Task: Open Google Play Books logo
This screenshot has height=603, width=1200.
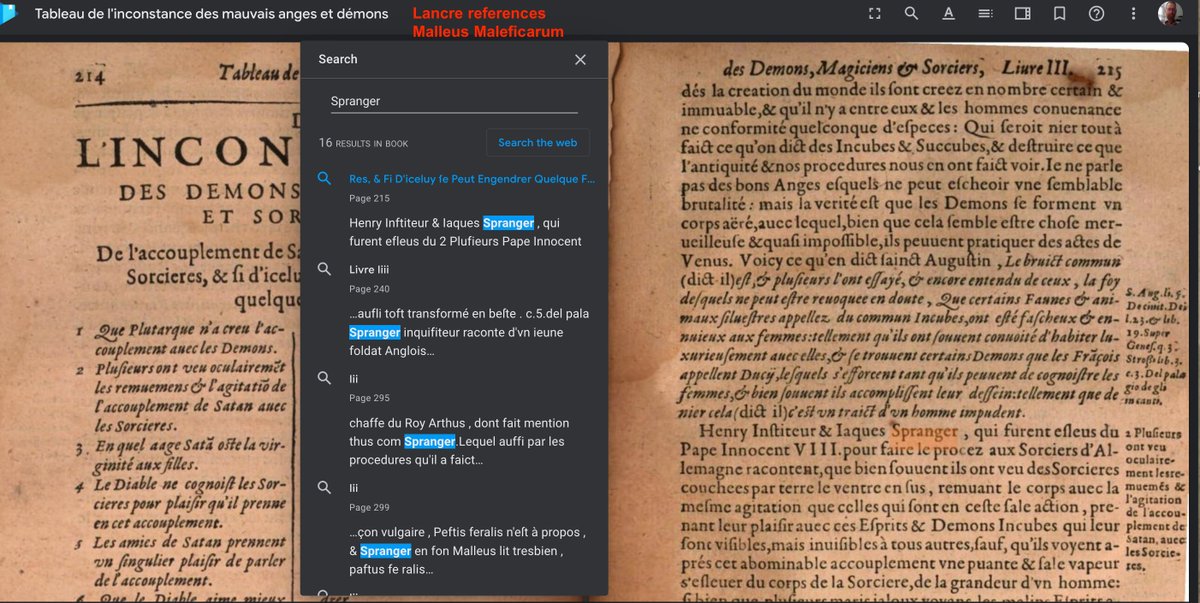Action: (x=9, y=14)
